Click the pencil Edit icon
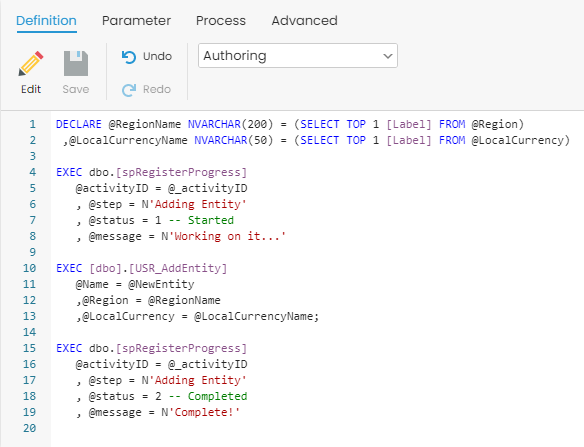584x447 pixels. [x=31, y=63]
